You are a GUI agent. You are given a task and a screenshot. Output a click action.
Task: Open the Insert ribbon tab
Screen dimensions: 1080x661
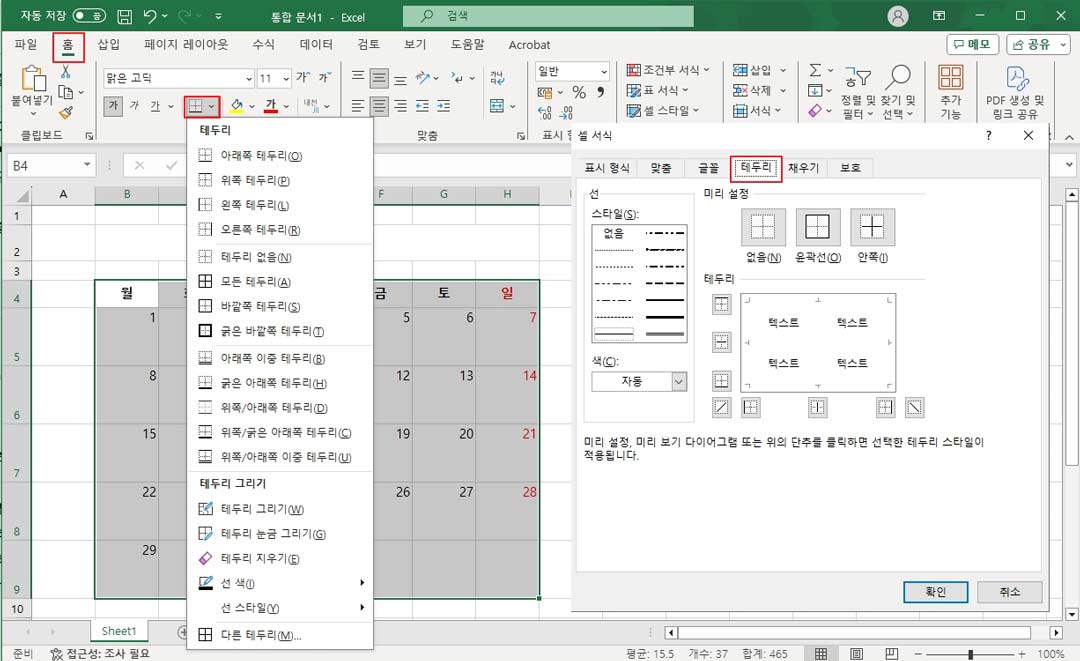[x=108, y=45]
